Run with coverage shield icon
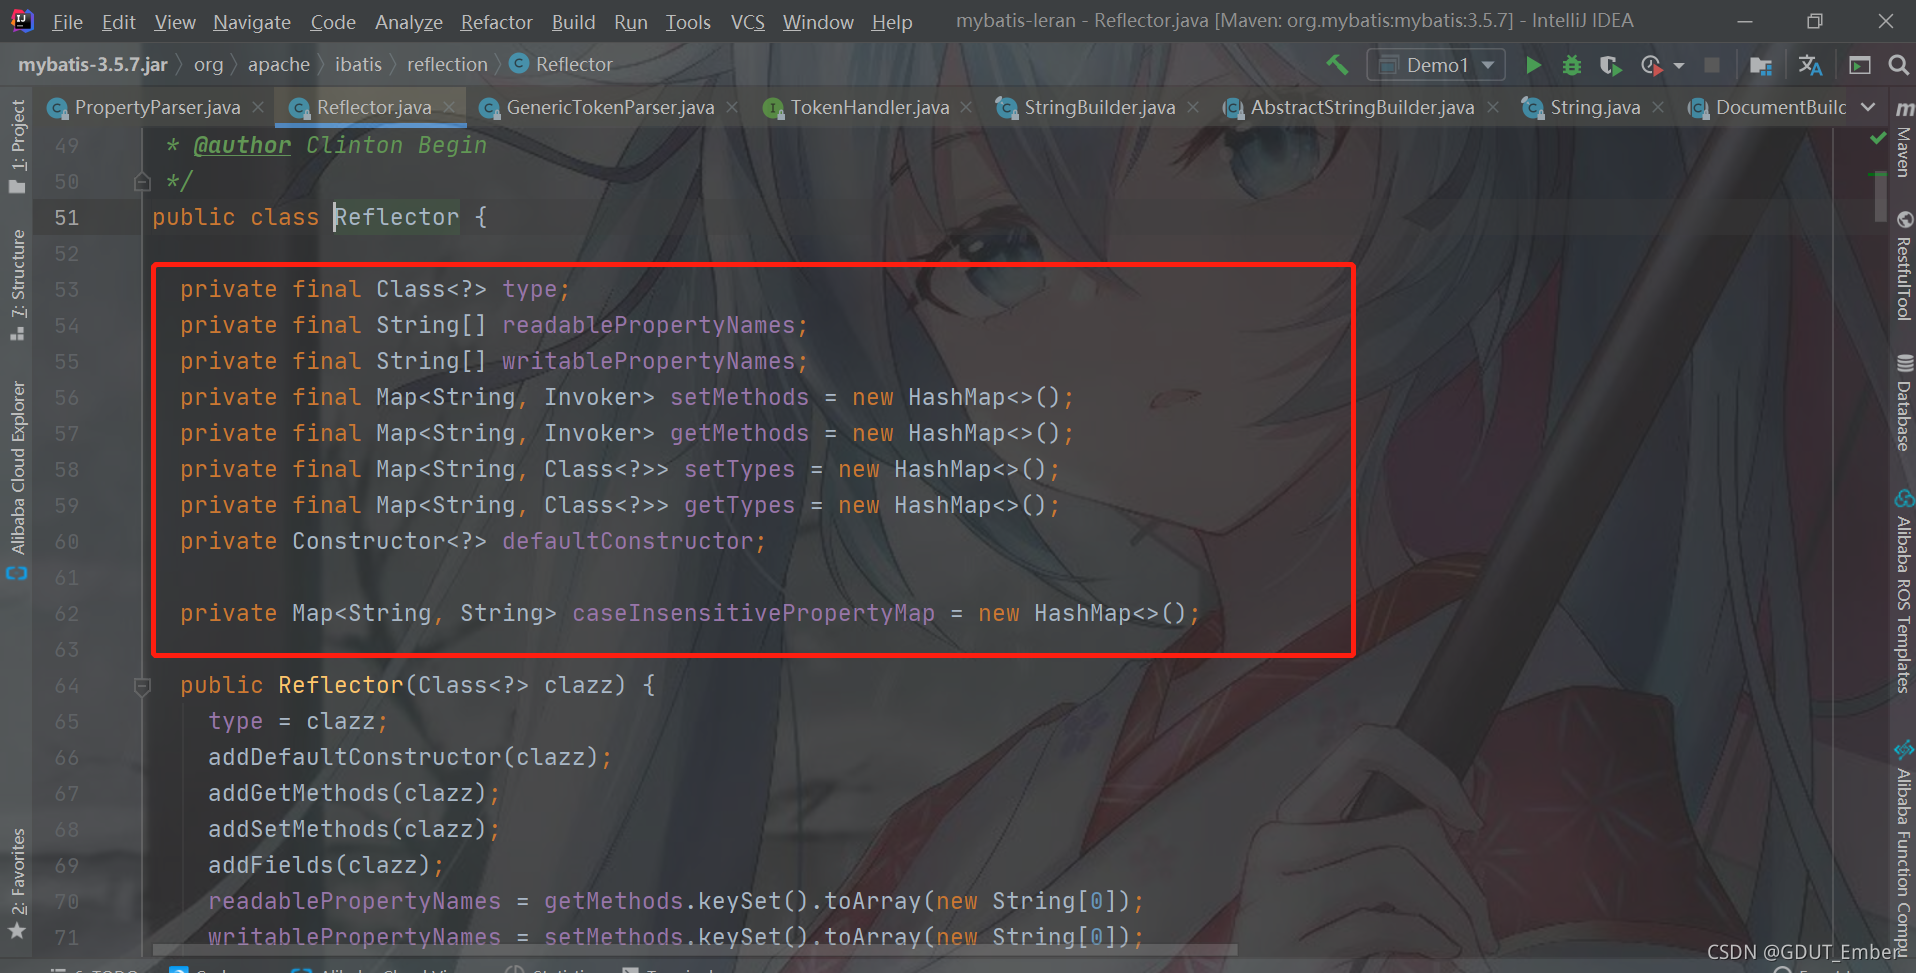This screenshot has height=973, width=1916. (x=1610, y=65)
